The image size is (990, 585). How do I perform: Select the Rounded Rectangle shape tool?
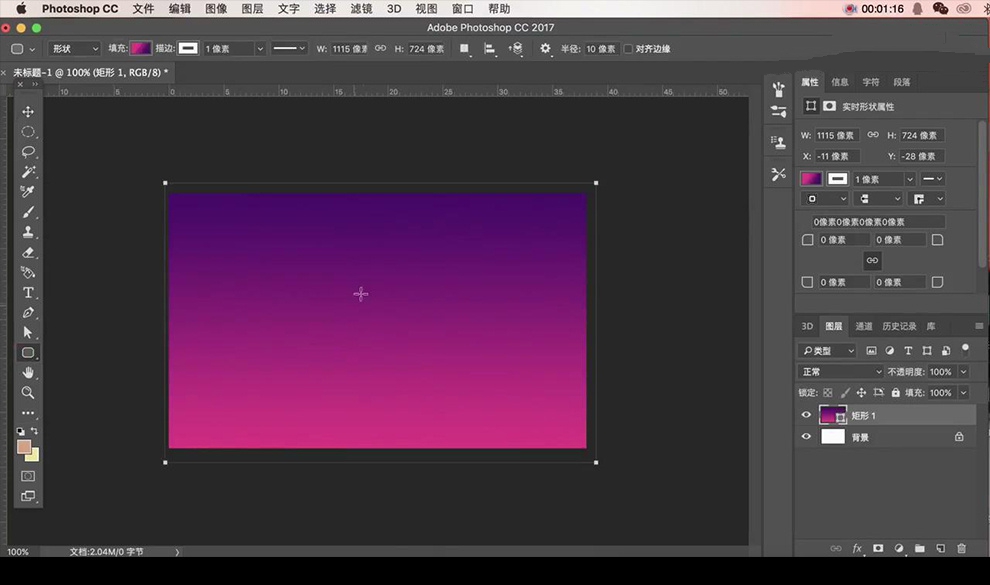coord(28,353)
